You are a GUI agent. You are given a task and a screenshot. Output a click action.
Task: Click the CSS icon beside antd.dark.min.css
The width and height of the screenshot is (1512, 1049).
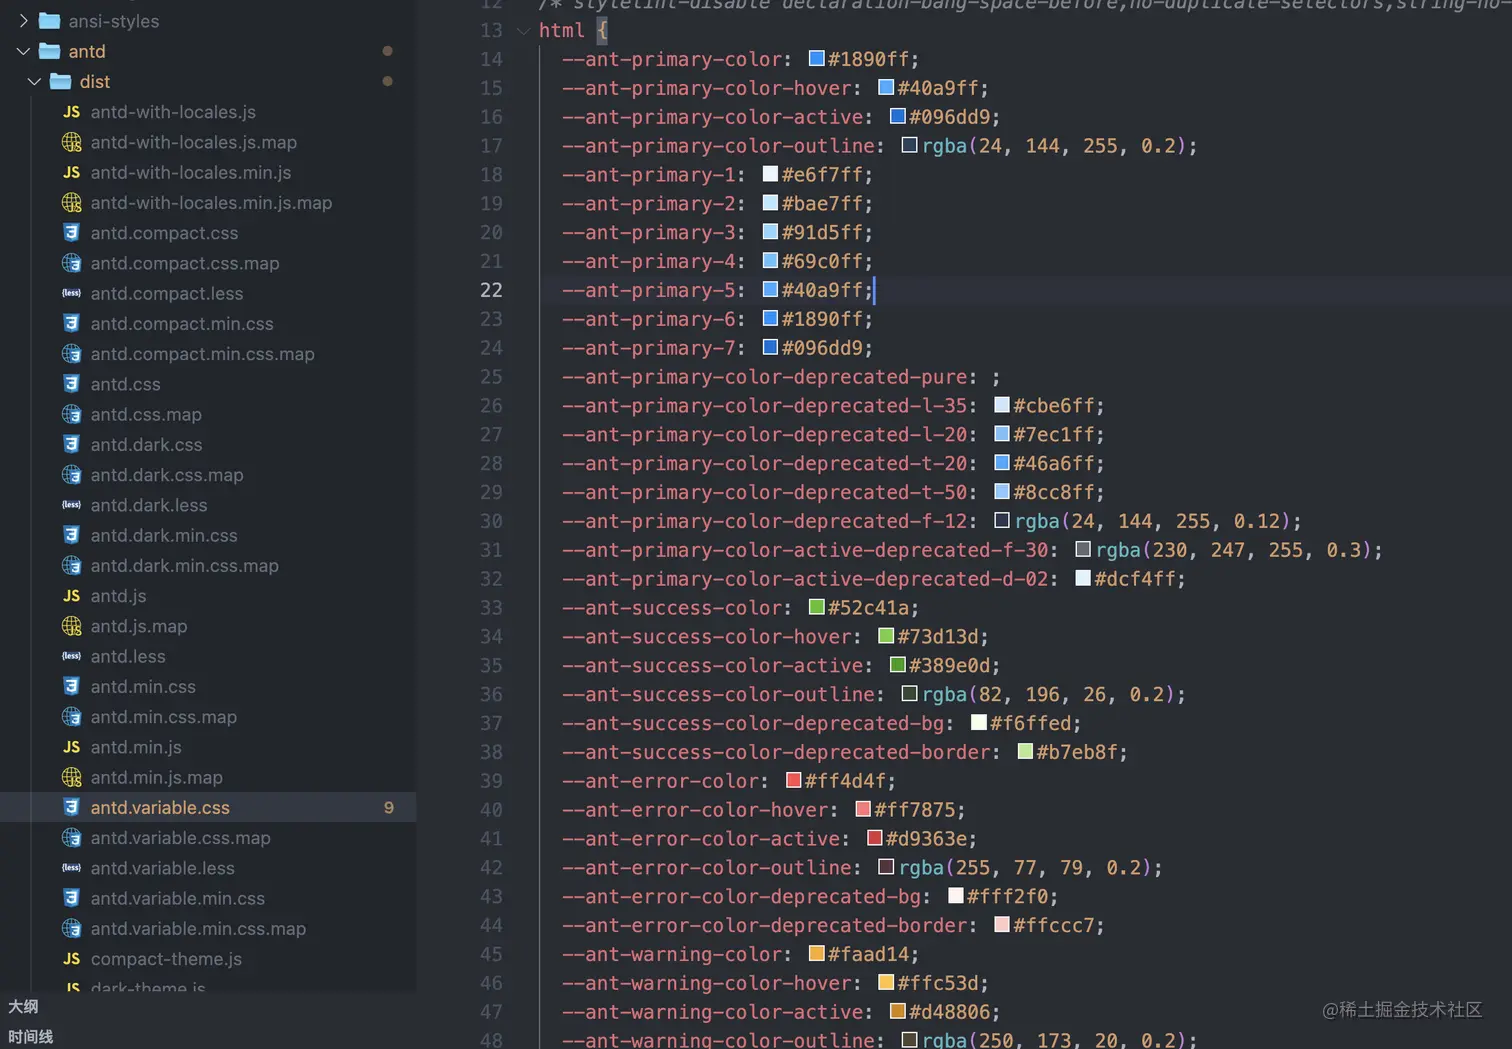coord(71,535)
